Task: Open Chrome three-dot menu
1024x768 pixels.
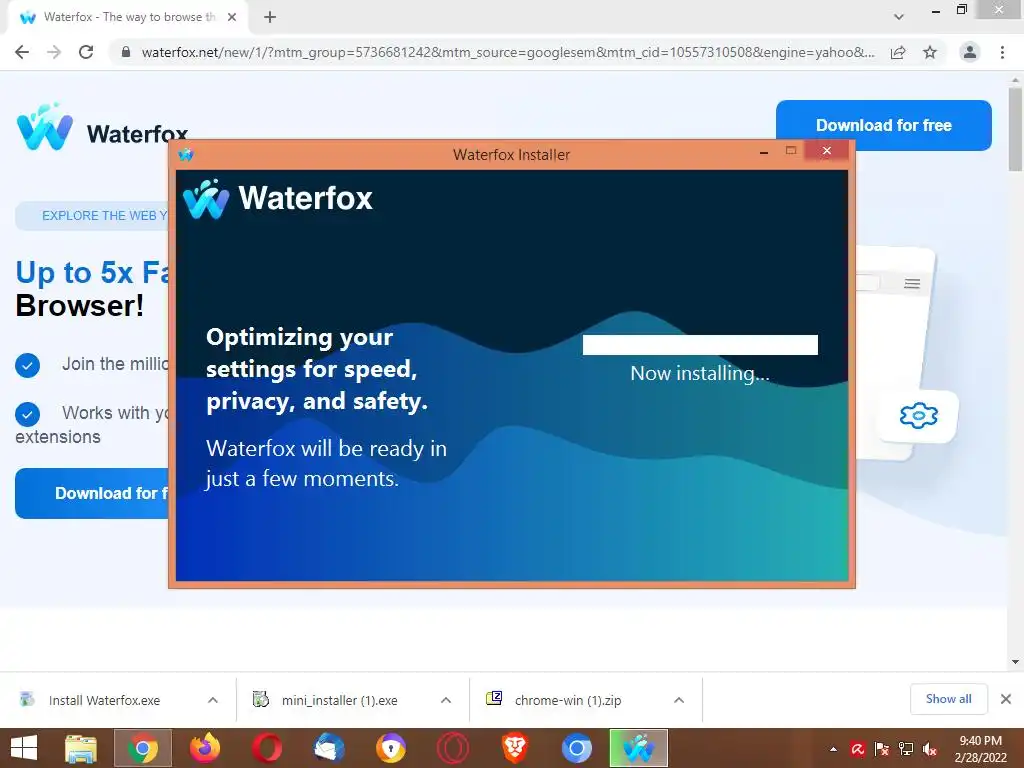Action: tap(1002, 52)
